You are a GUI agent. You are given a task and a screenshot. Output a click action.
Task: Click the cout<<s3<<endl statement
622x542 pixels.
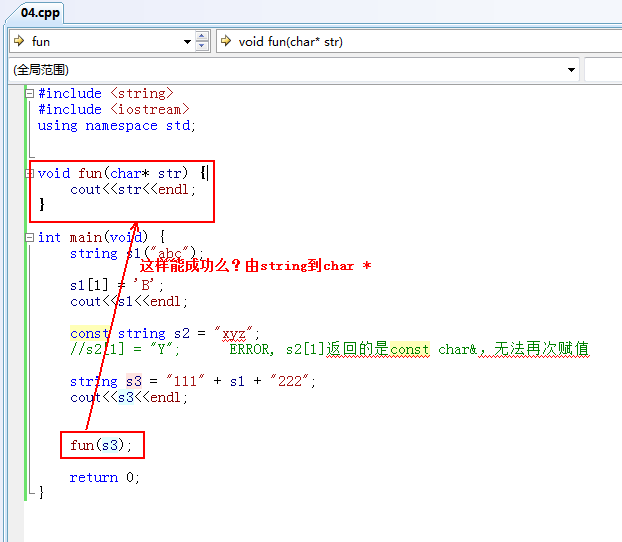(129, 397)
